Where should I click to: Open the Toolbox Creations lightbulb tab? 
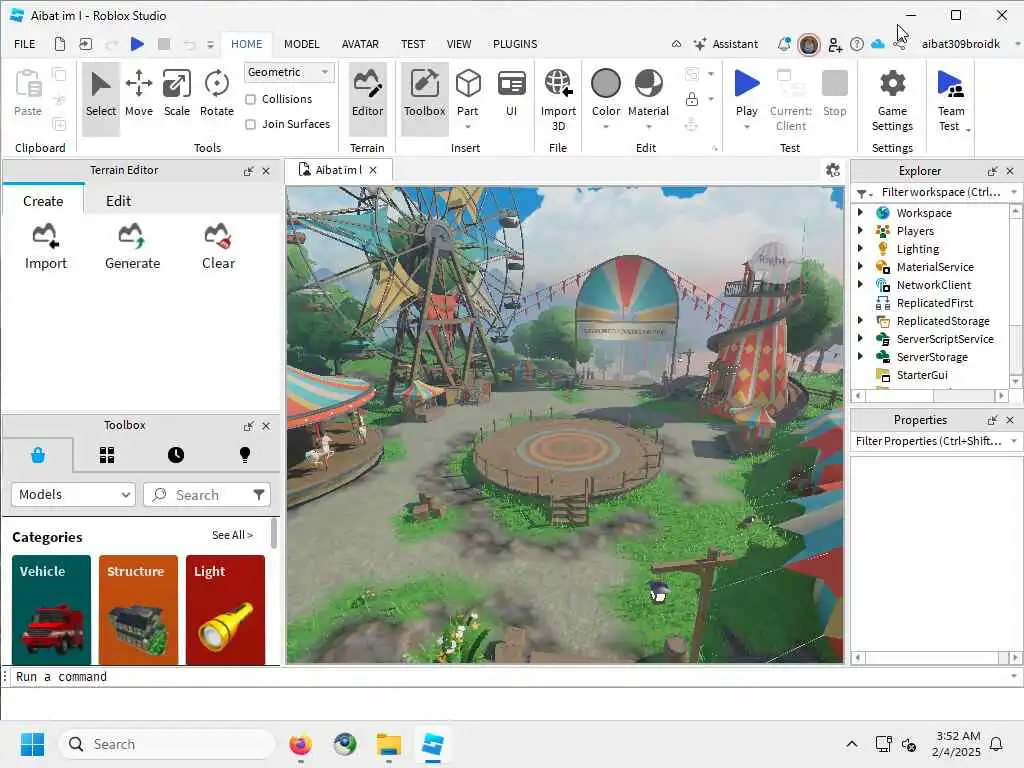click(245, 455)
